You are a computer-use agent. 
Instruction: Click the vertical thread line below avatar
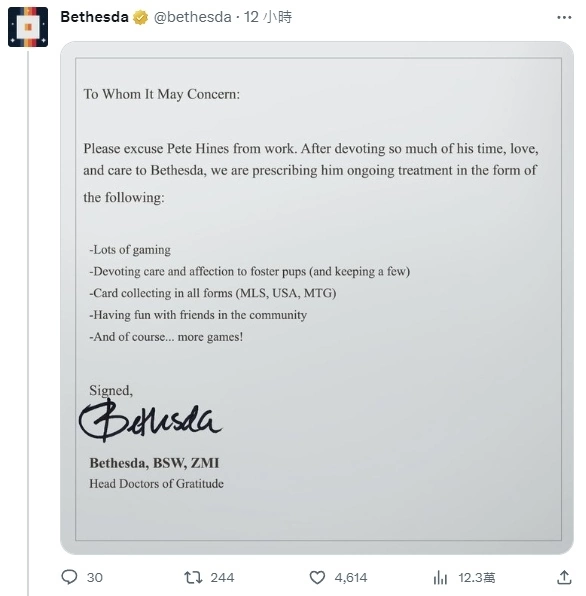[x=28, y=323]
